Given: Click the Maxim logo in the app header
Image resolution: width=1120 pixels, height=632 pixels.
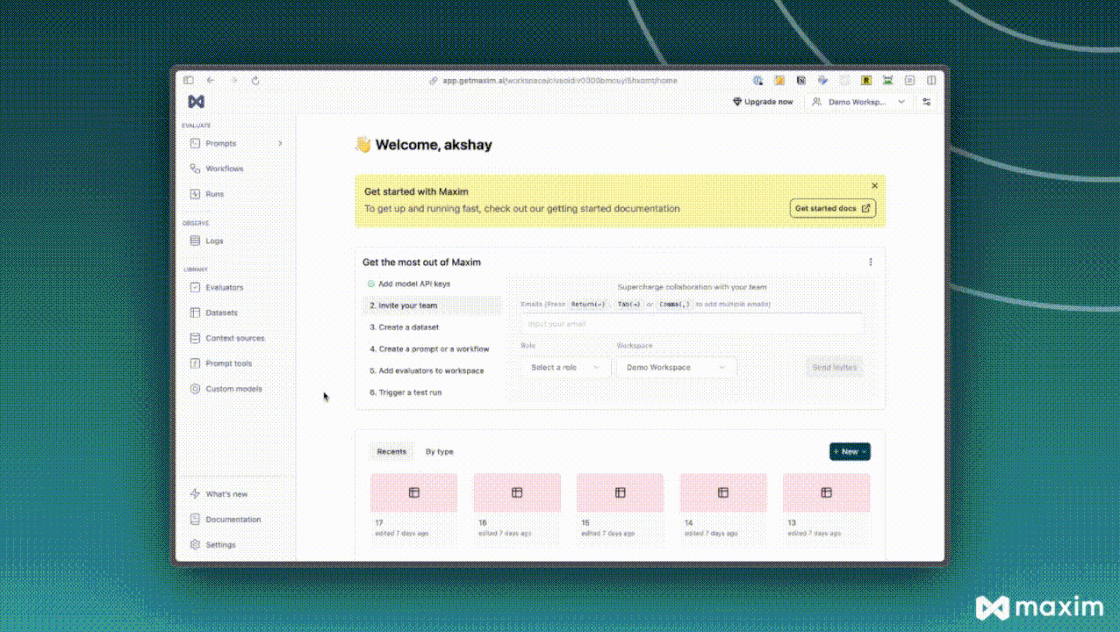Looking at the screenshot, I should coord(196,102).
